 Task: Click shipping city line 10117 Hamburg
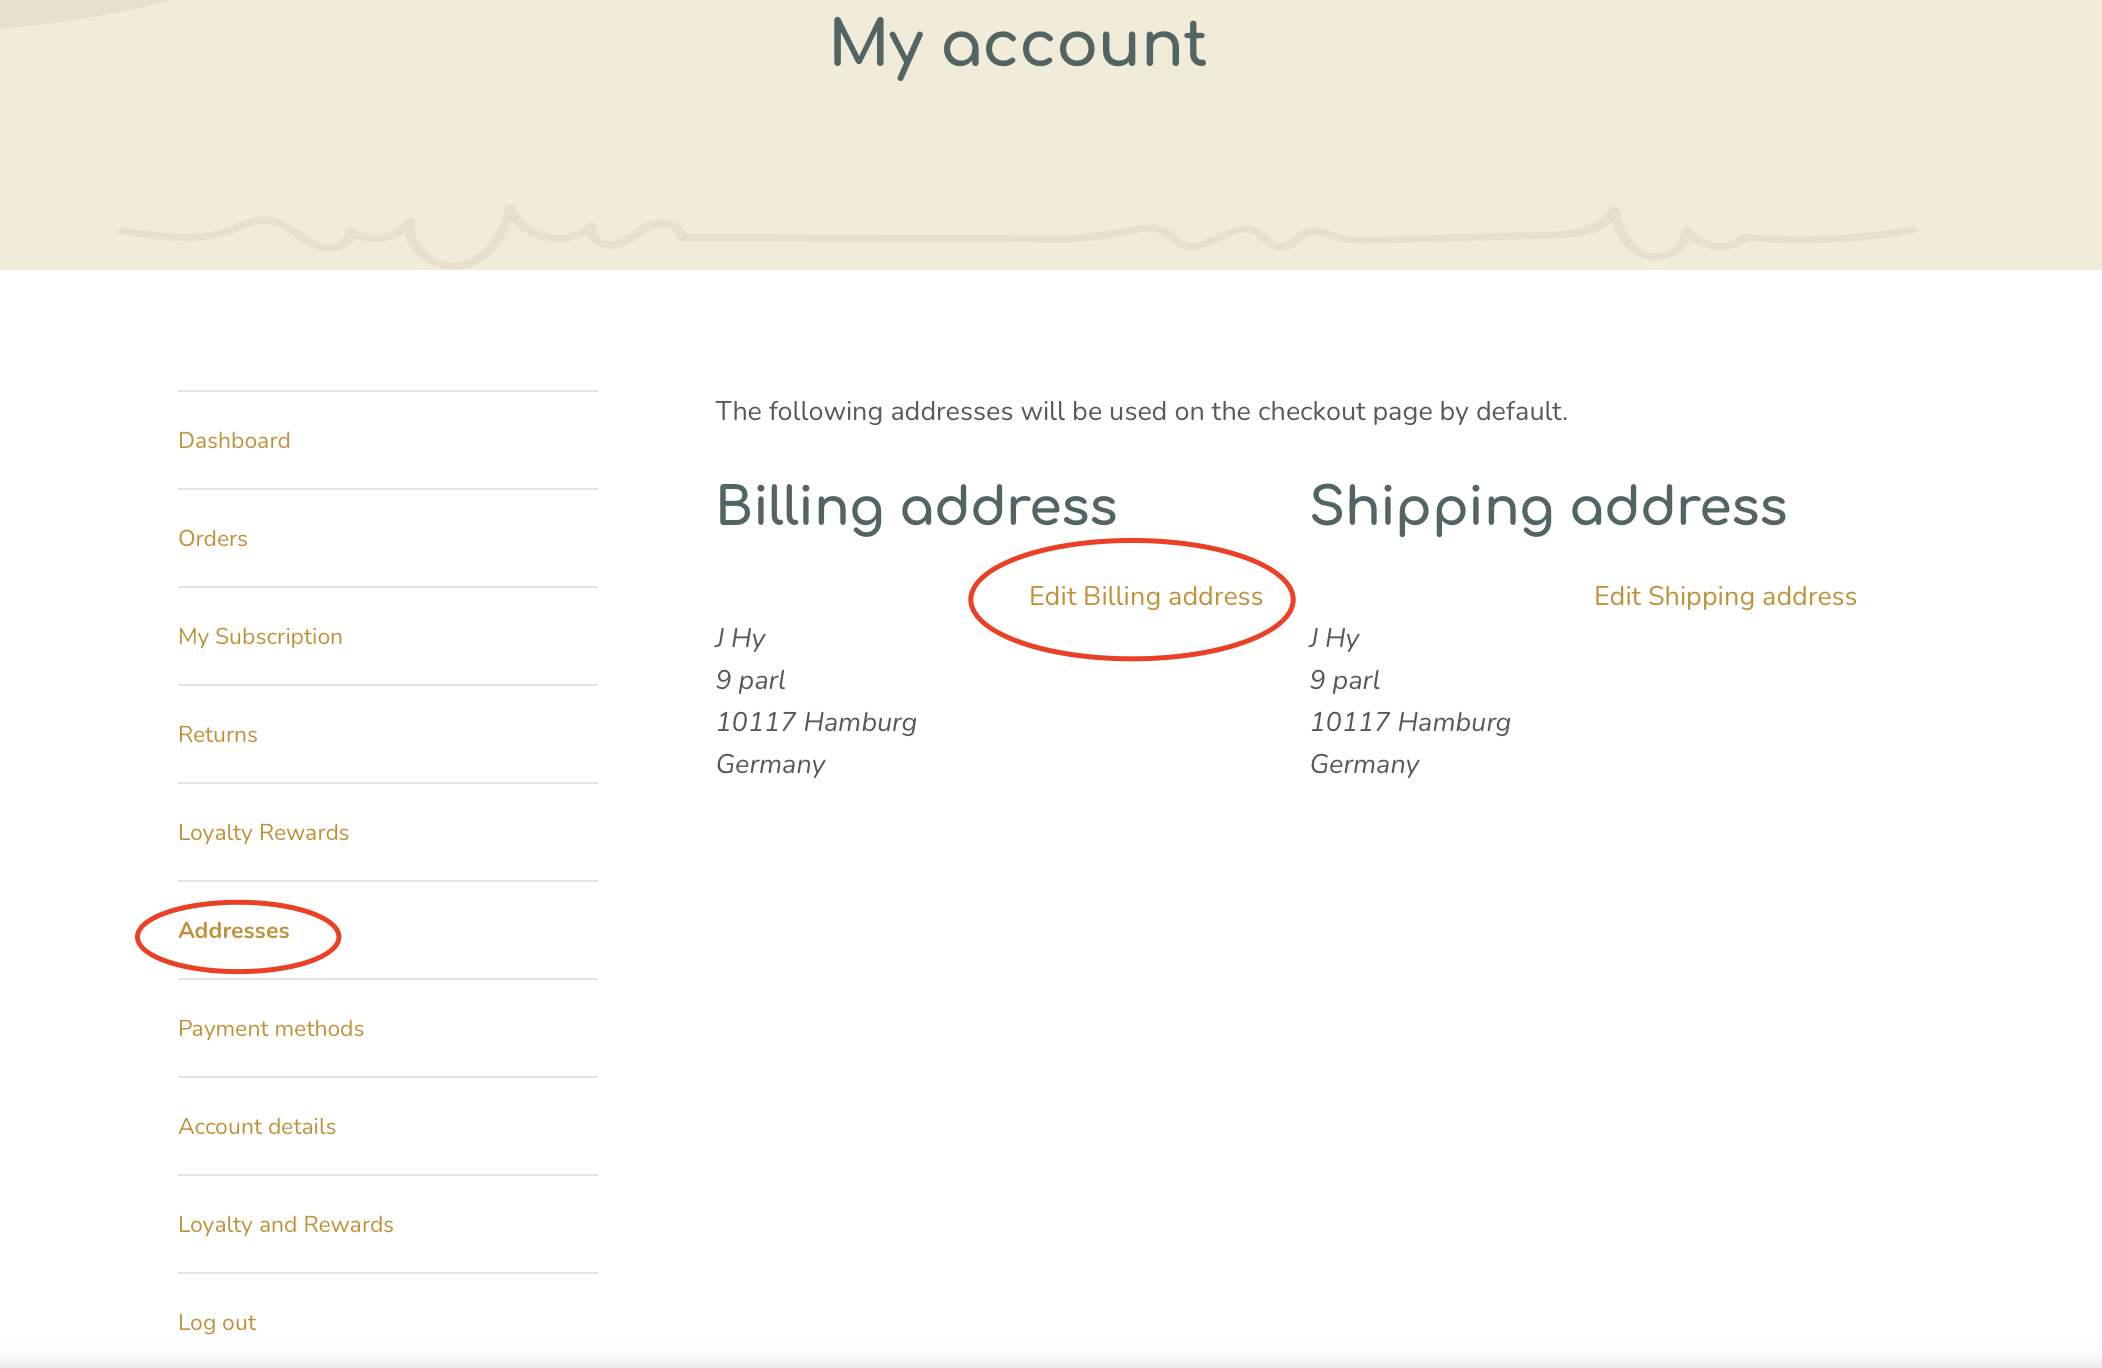coord(1410,722)
